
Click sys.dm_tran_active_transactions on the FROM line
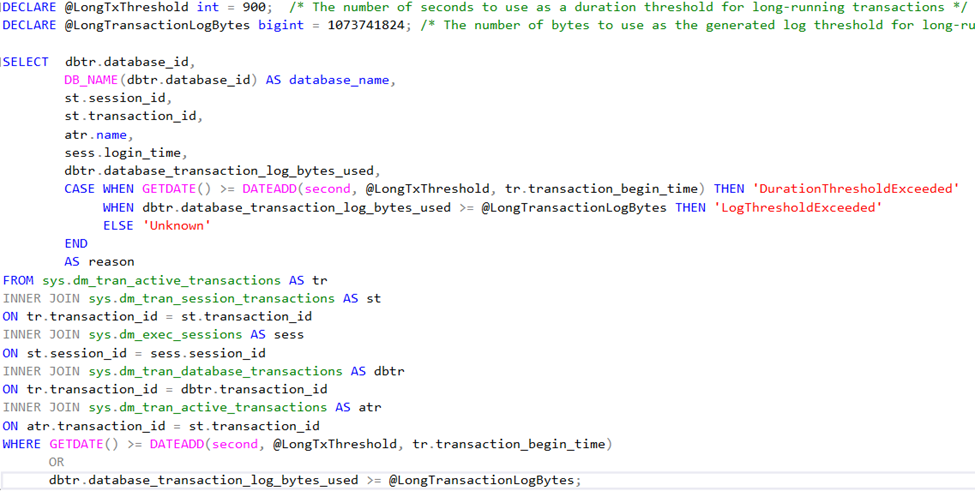pyautogui.click(x=161, y=280)
